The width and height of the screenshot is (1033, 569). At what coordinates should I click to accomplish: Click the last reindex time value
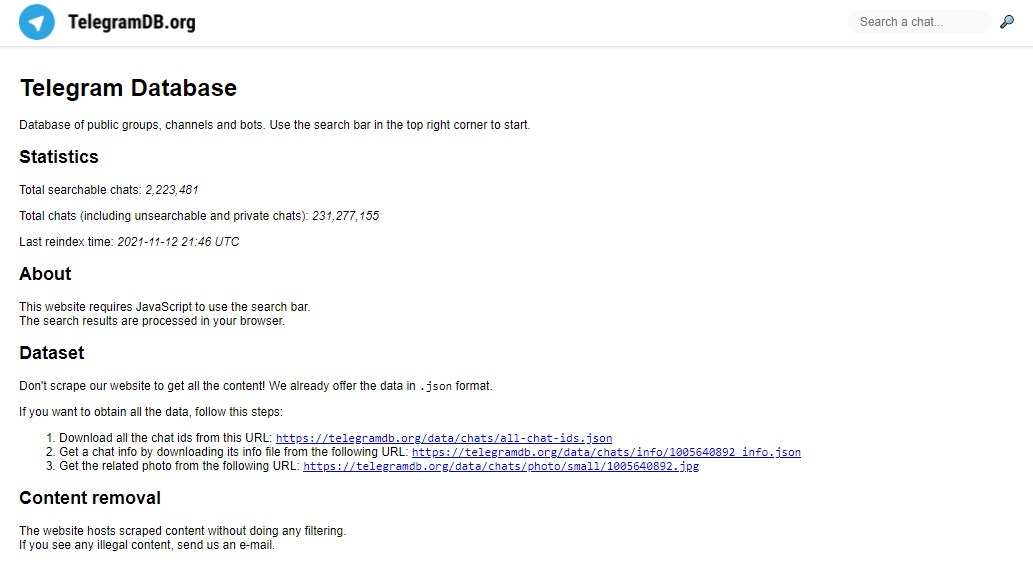pyautogui.click(x=178, y=242)
